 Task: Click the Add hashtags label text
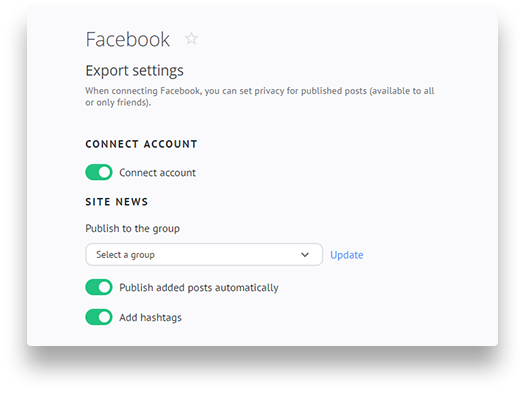click(150, 317)
